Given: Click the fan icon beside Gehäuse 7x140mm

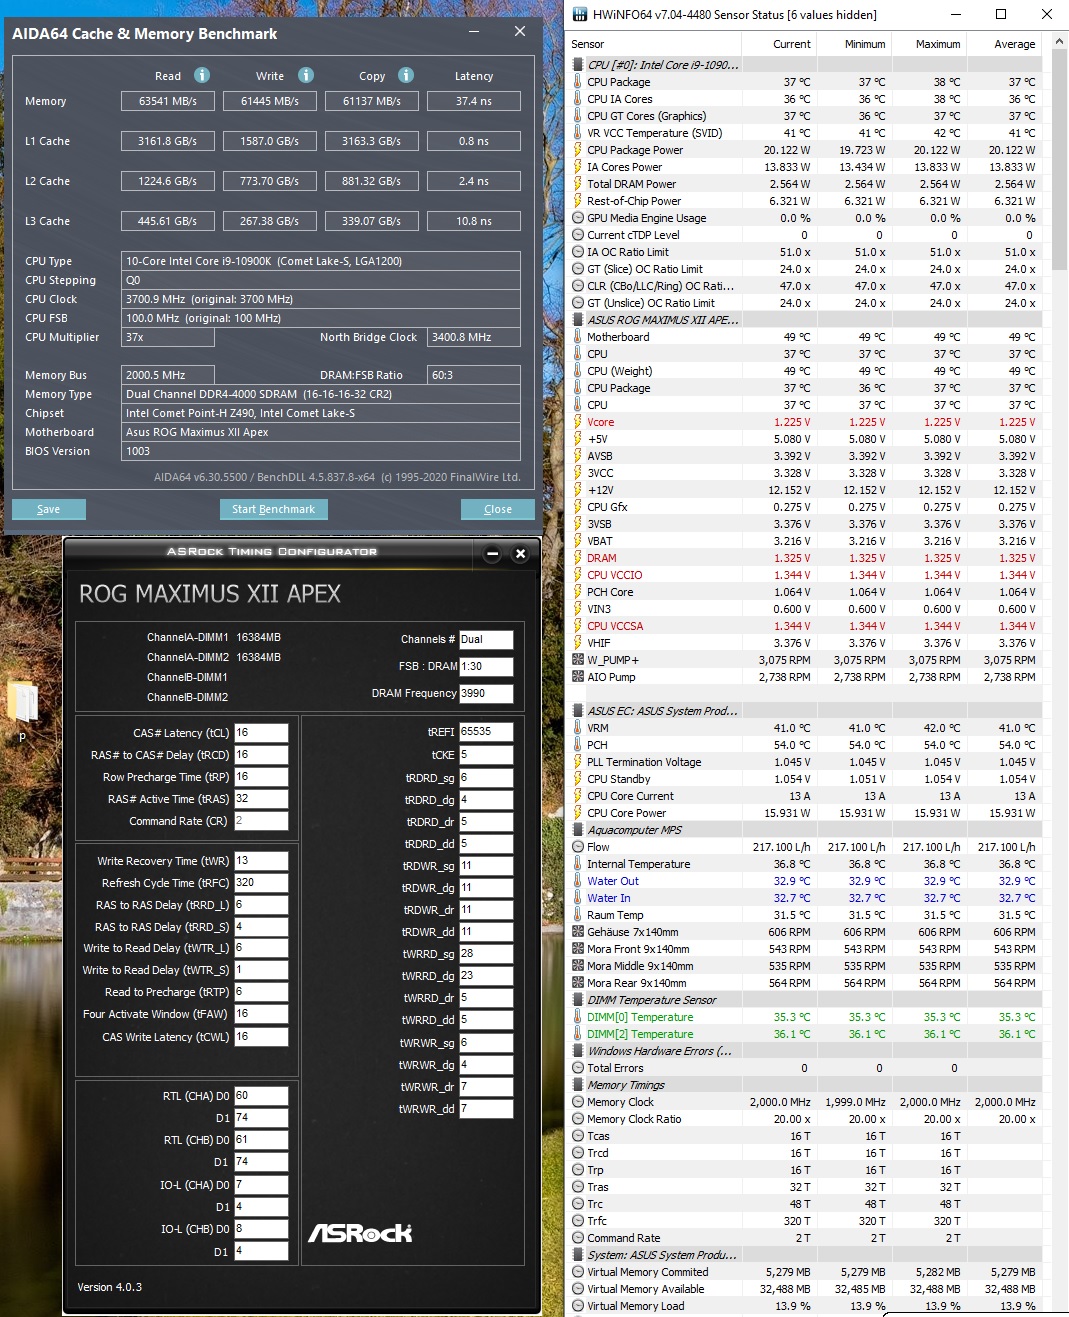Looking at the screenshot, I should pyautogui.click(x=578, y=932).
